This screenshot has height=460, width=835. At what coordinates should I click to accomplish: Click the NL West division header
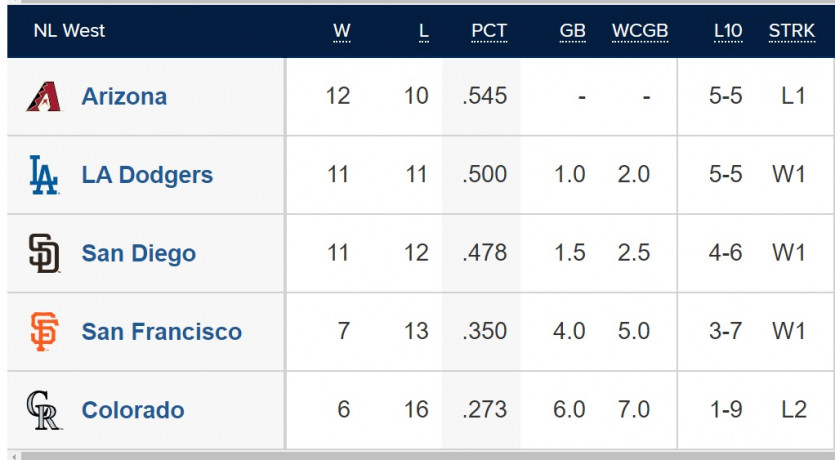pyautogui.click(x=69, y=31)
